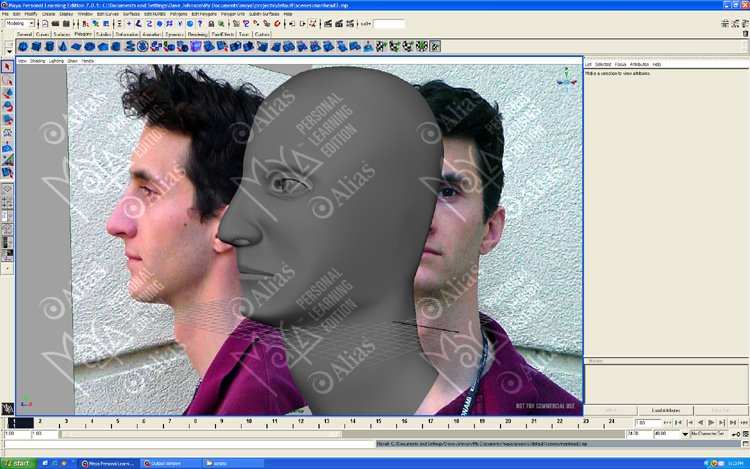
Task: Create a polygon cube from shelf
Action: (x=36, y=46)
